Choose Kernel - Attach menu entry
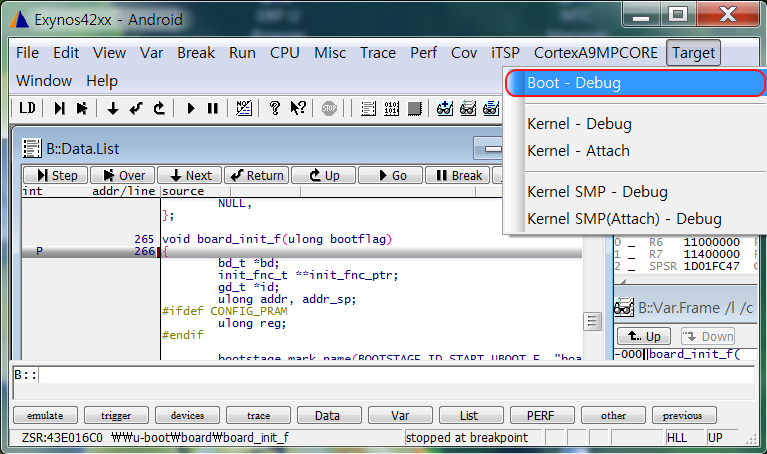Screen dimensions: 767x454 click(578, 151)
